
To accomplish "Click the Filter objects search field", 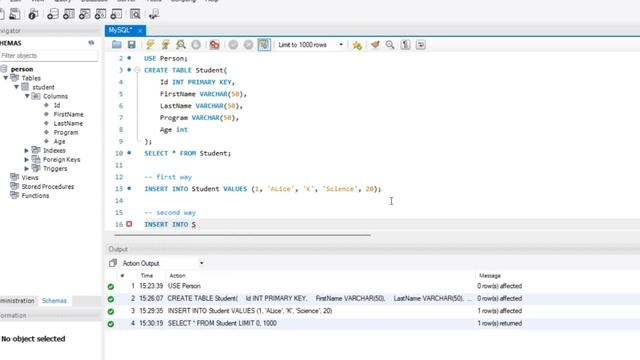I will 49,56.
